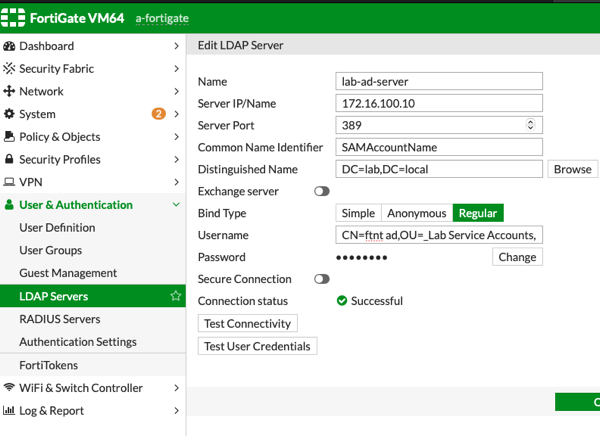600x436 pixels.
Task: Click the Server Port stepper arrows
Action: click(x=530, y=125)
